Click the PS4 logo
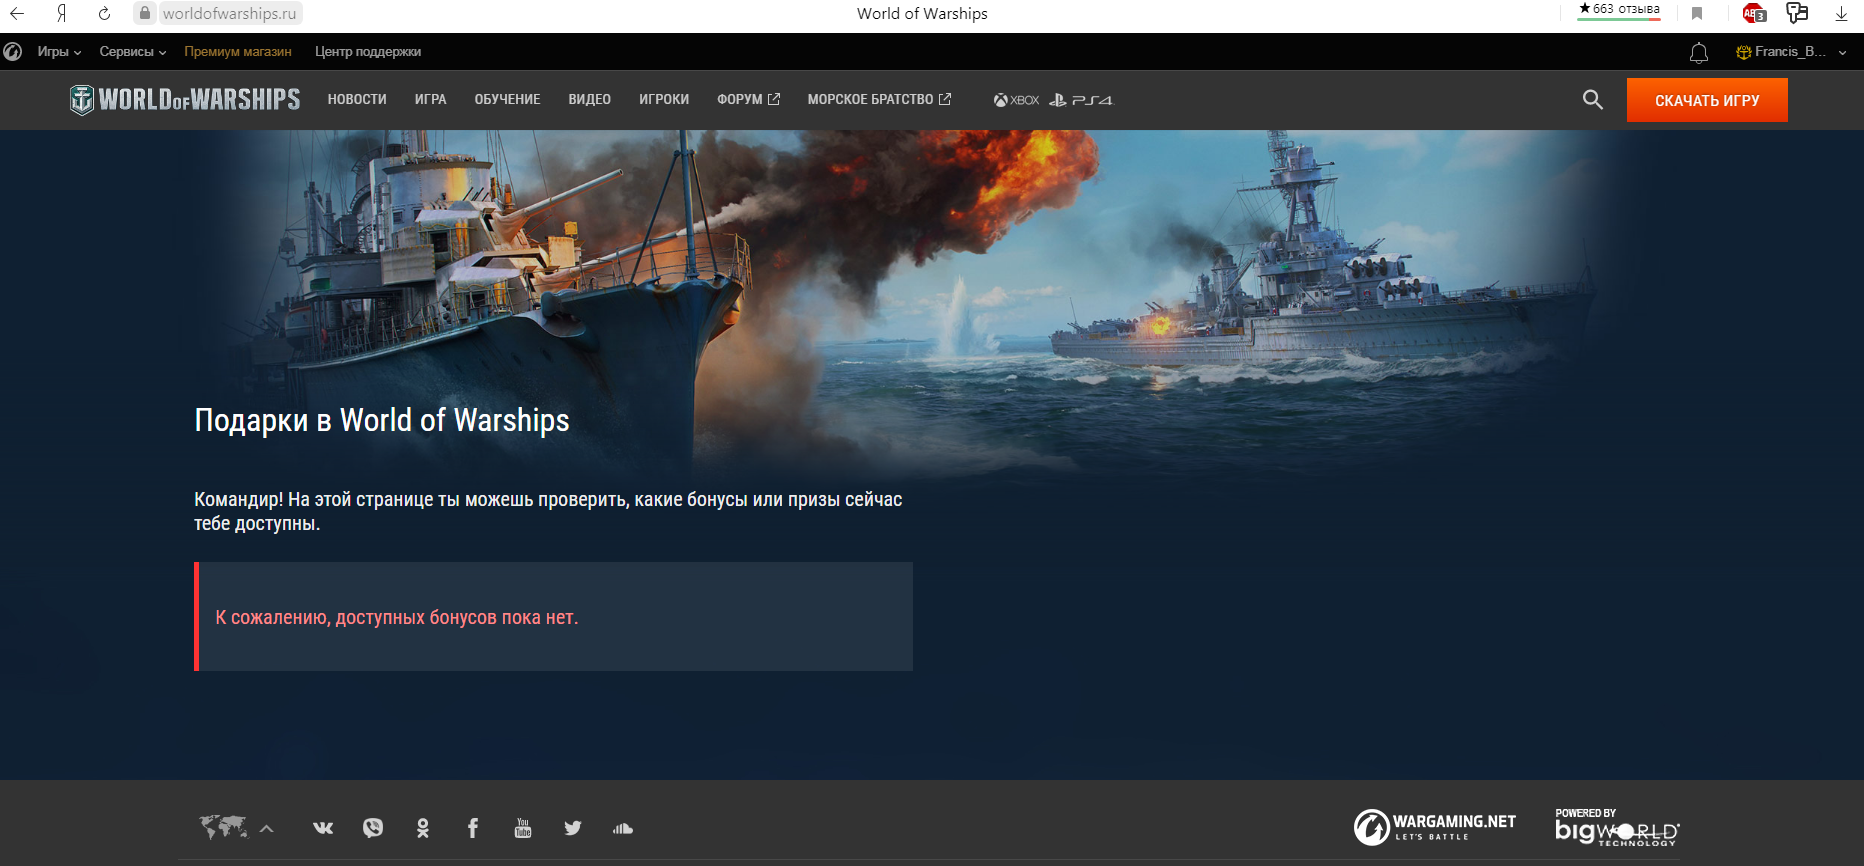1864x866 pixels. [x=1081, y=100]
